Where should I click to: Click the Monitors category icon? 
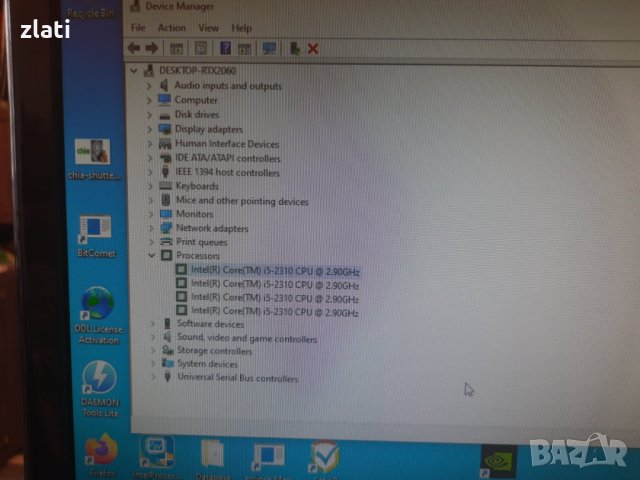tap(166, 214)
